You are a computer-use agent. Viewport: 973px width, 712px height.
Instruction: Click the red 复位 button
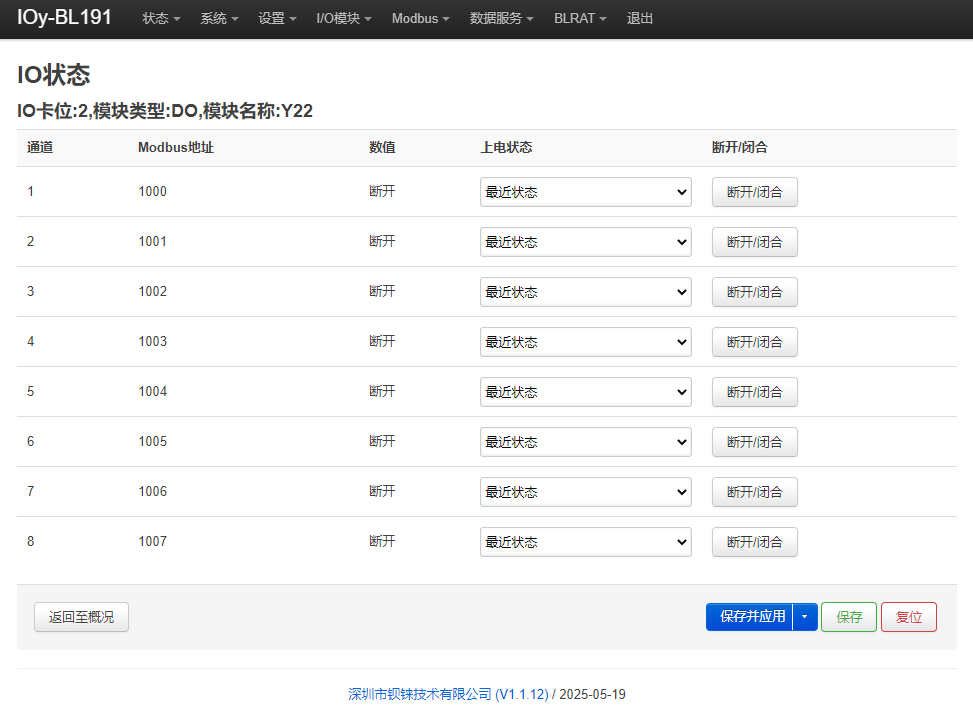(908, 617)
